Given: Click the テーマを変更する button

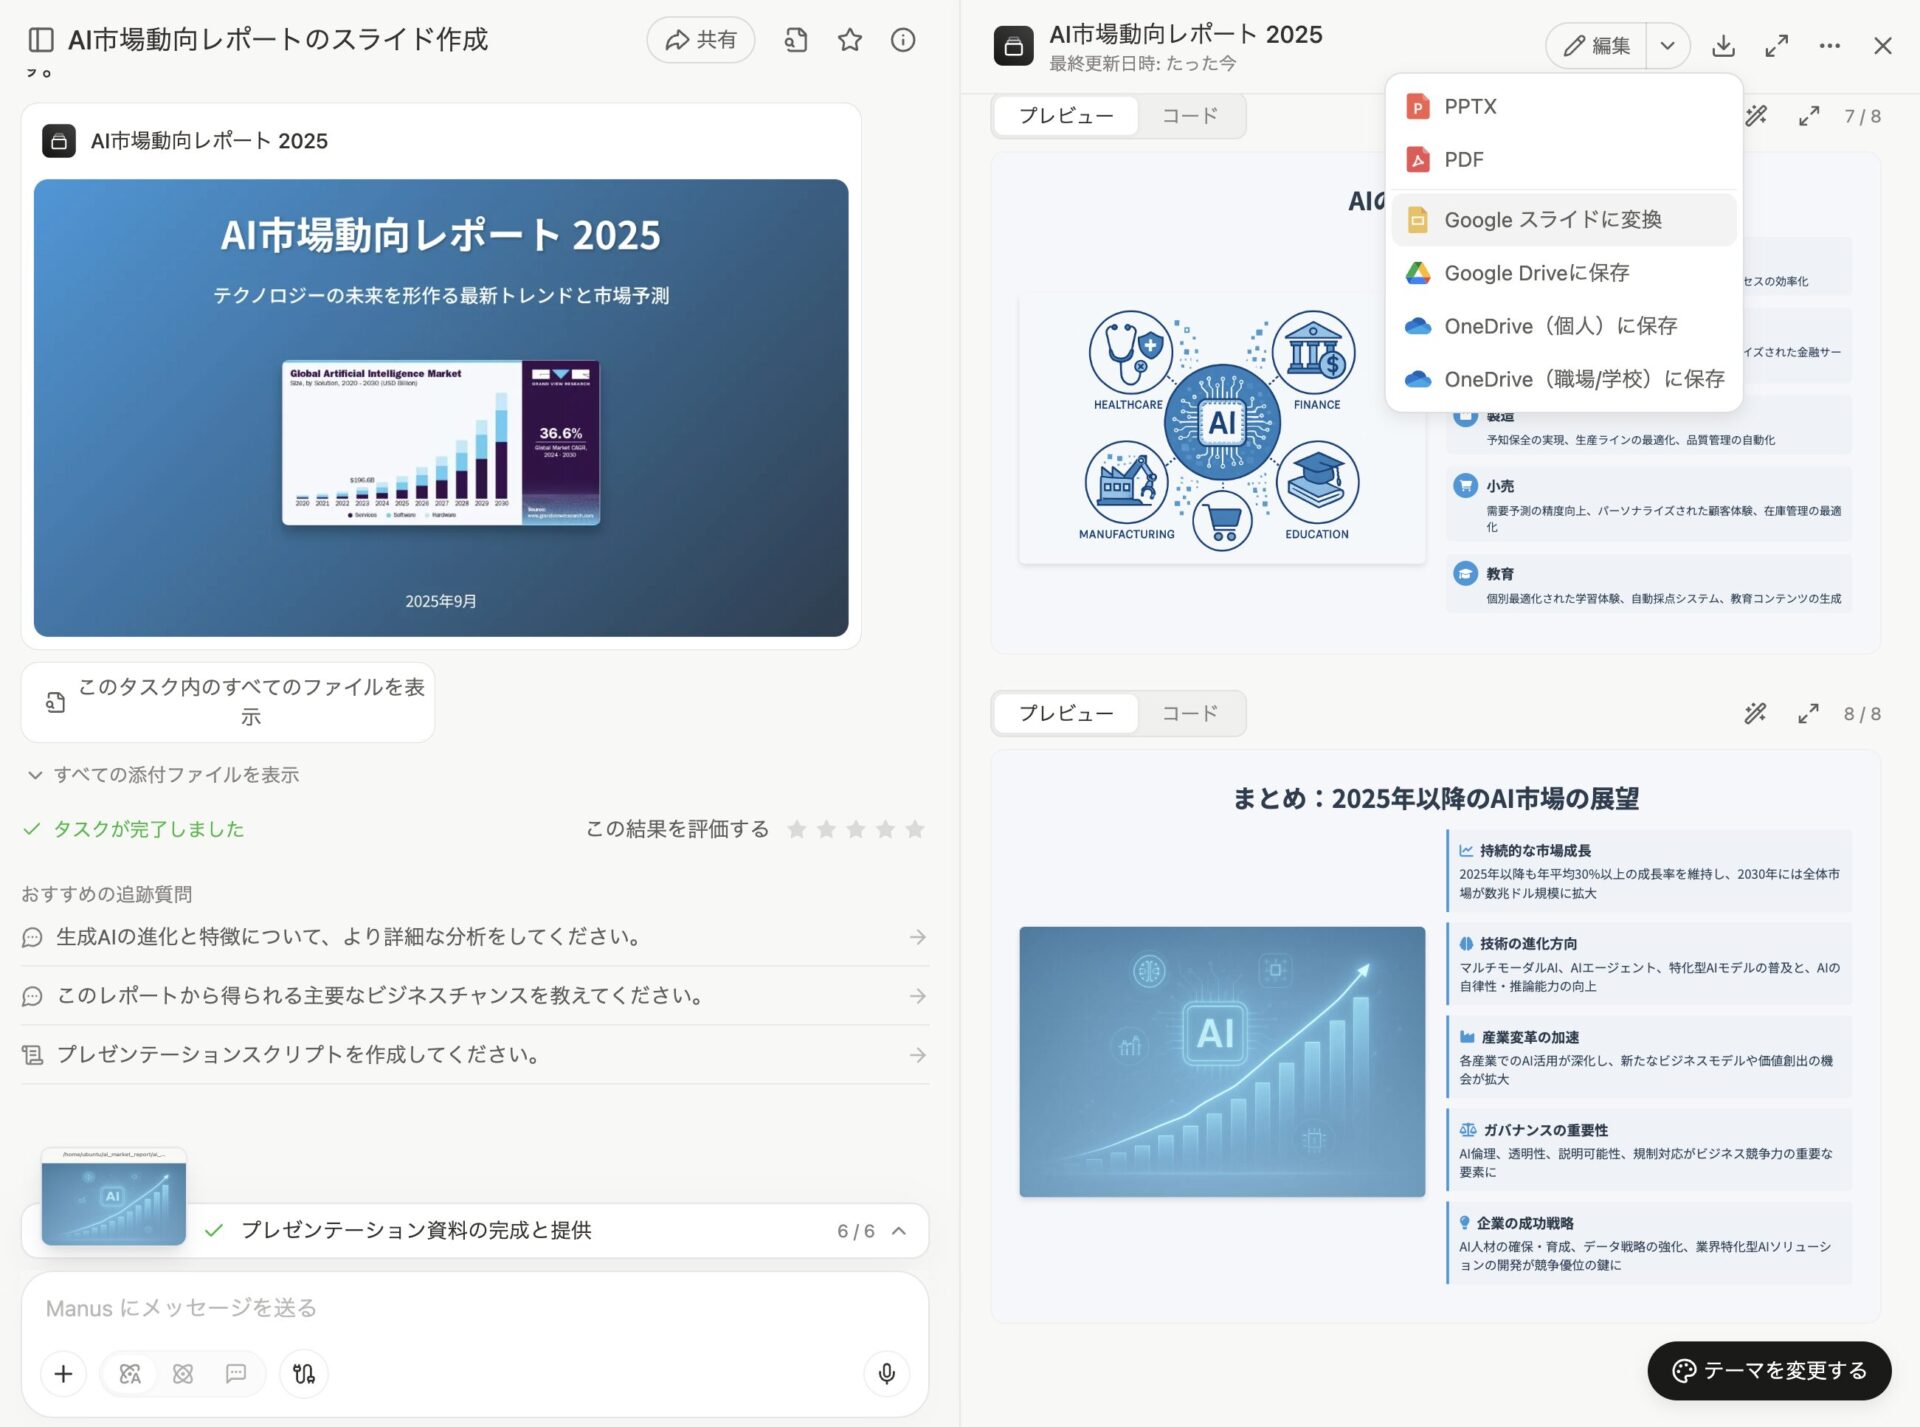Looking at the screenshot, I should tap(1766, 1371).
